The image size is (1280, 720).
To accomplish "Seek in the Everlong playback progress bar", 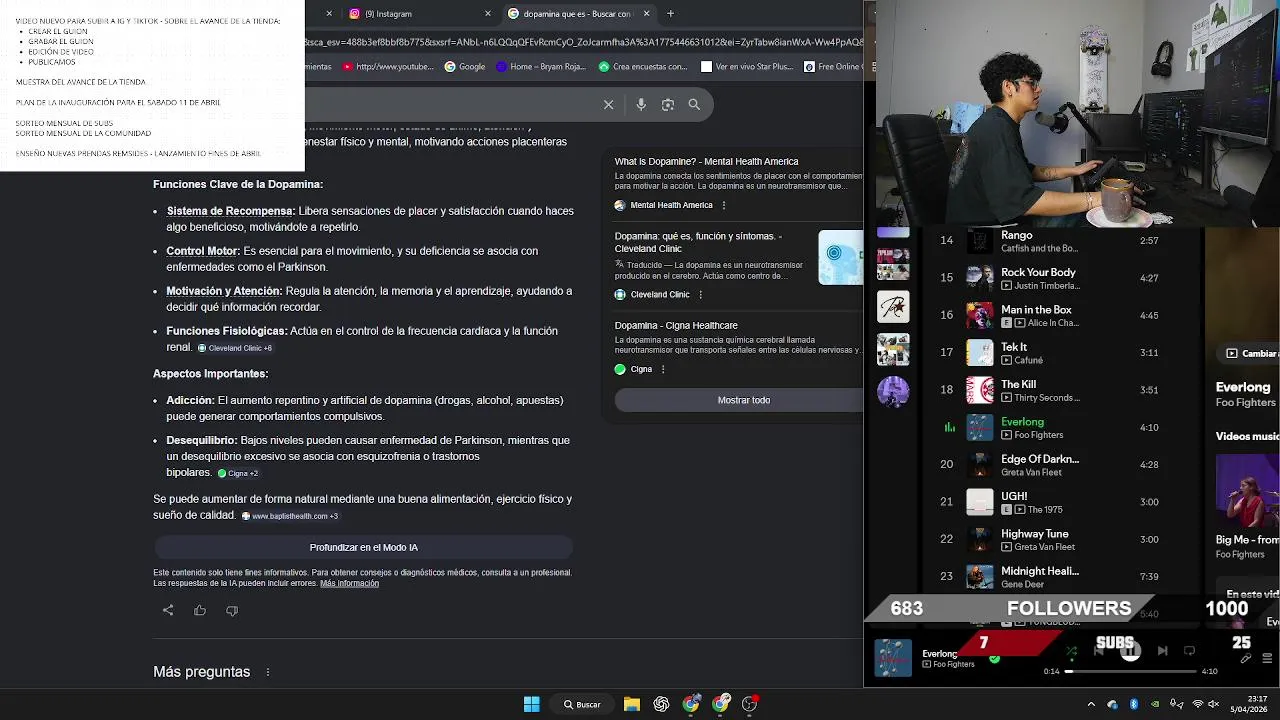I will point(1130,671).
